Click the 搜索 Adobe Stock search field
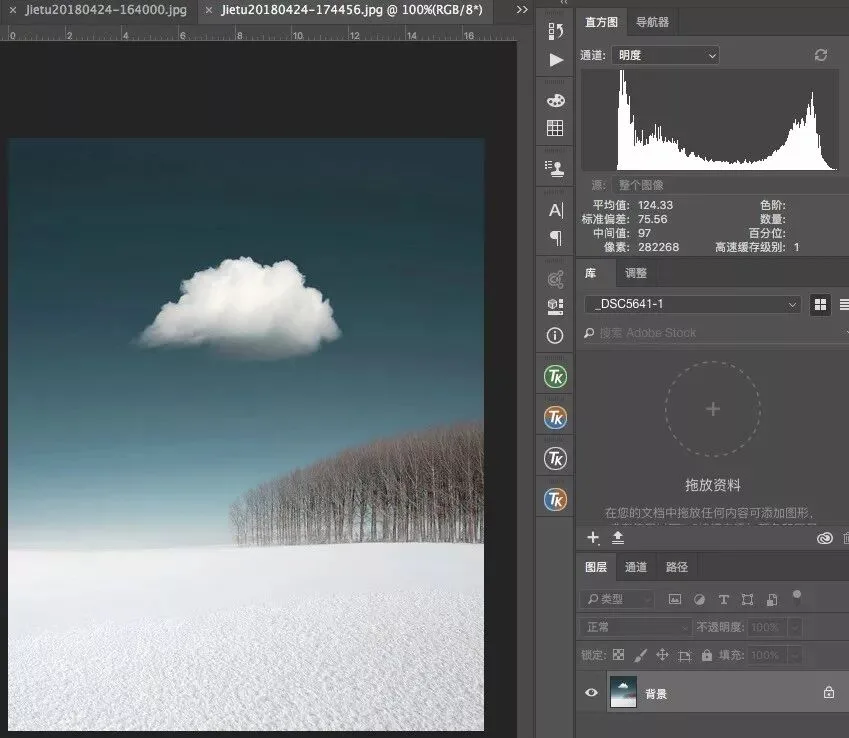Image resolution: width=849 pixels, height=738 pixels. click(715, 332)
